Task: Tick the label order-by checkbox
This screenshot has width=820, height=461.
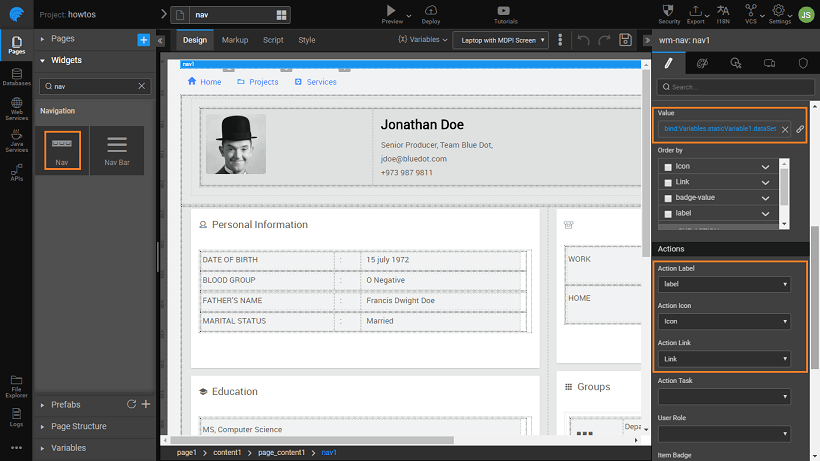Action: [667, 214]
